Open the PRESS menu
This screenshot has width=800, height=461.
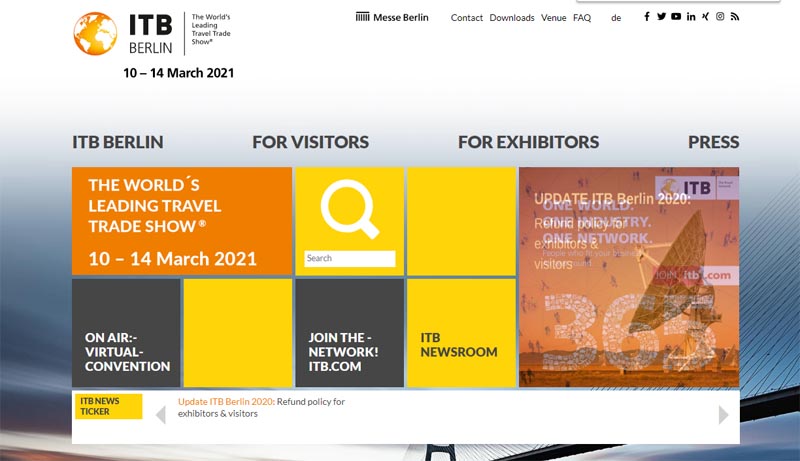(x=713, y=142)
